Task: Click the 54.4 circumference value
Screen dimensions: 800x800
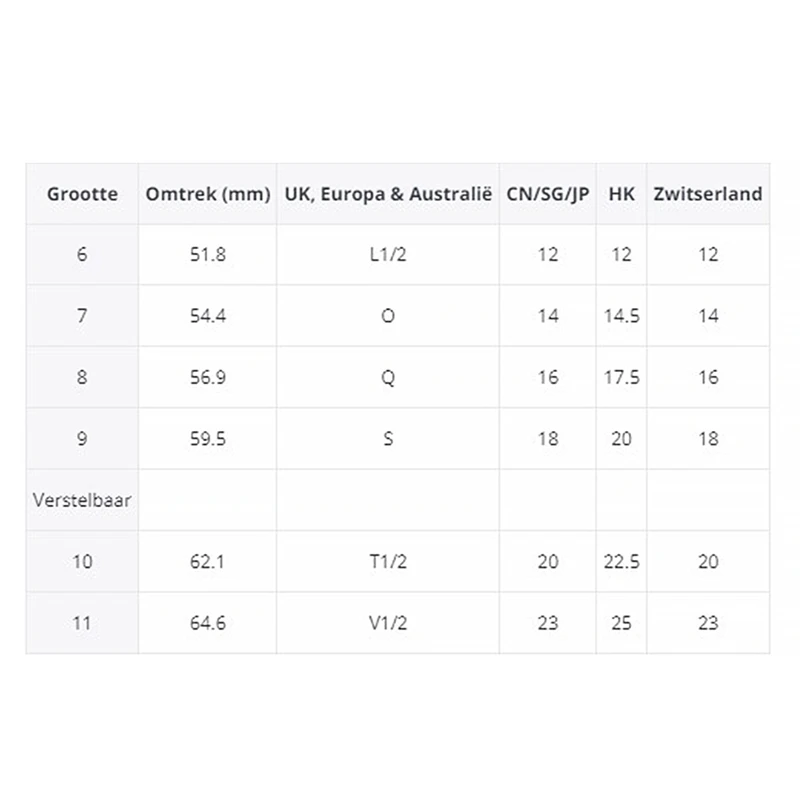Action: point(208,316)
